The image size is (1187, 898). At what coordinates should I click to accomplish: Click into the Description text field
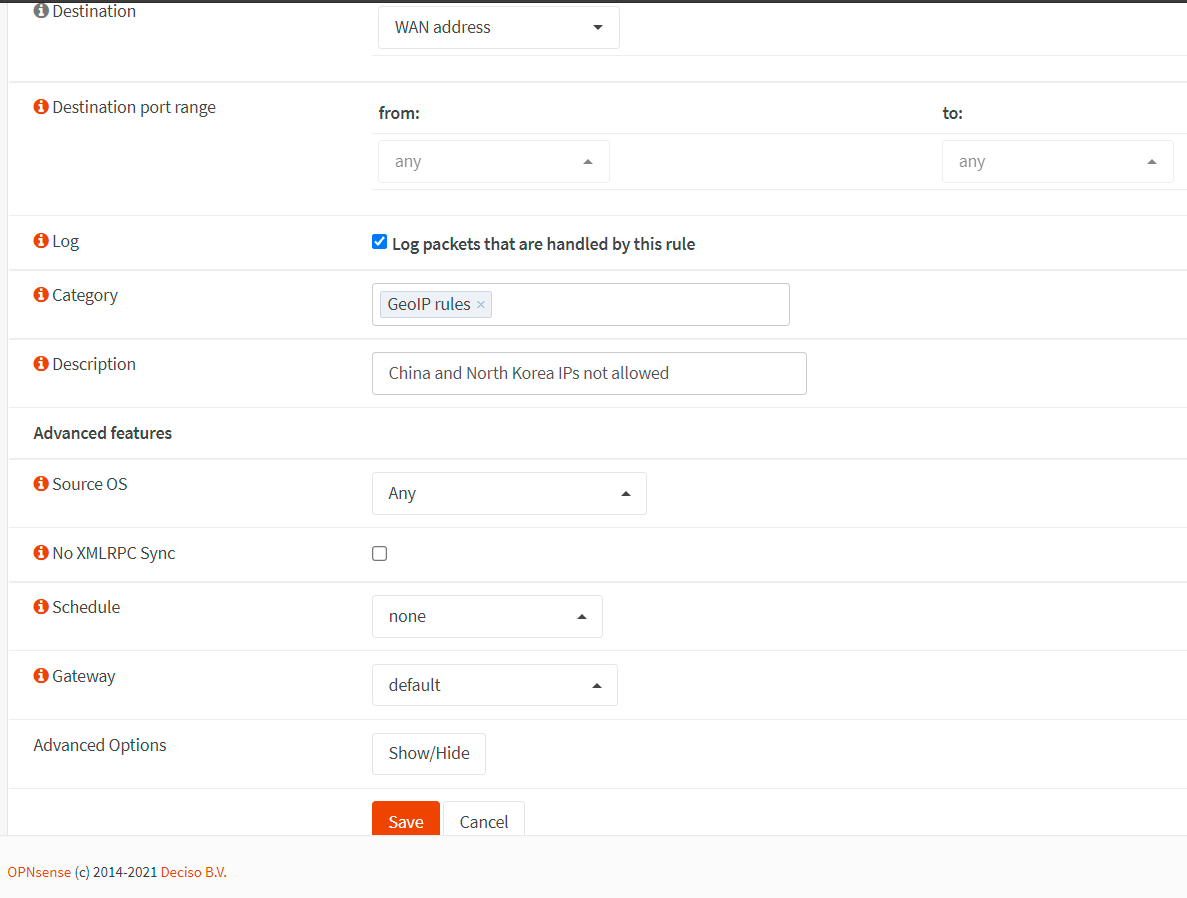tap(588, 373)
